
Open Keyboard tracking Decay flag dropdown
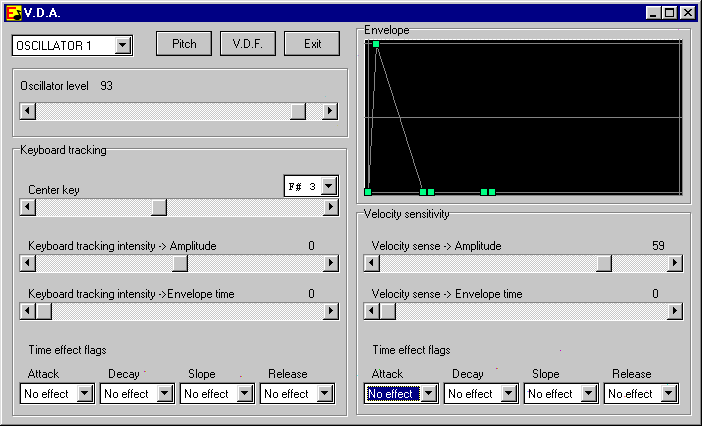pyautogui.click(x=165, y=394)
